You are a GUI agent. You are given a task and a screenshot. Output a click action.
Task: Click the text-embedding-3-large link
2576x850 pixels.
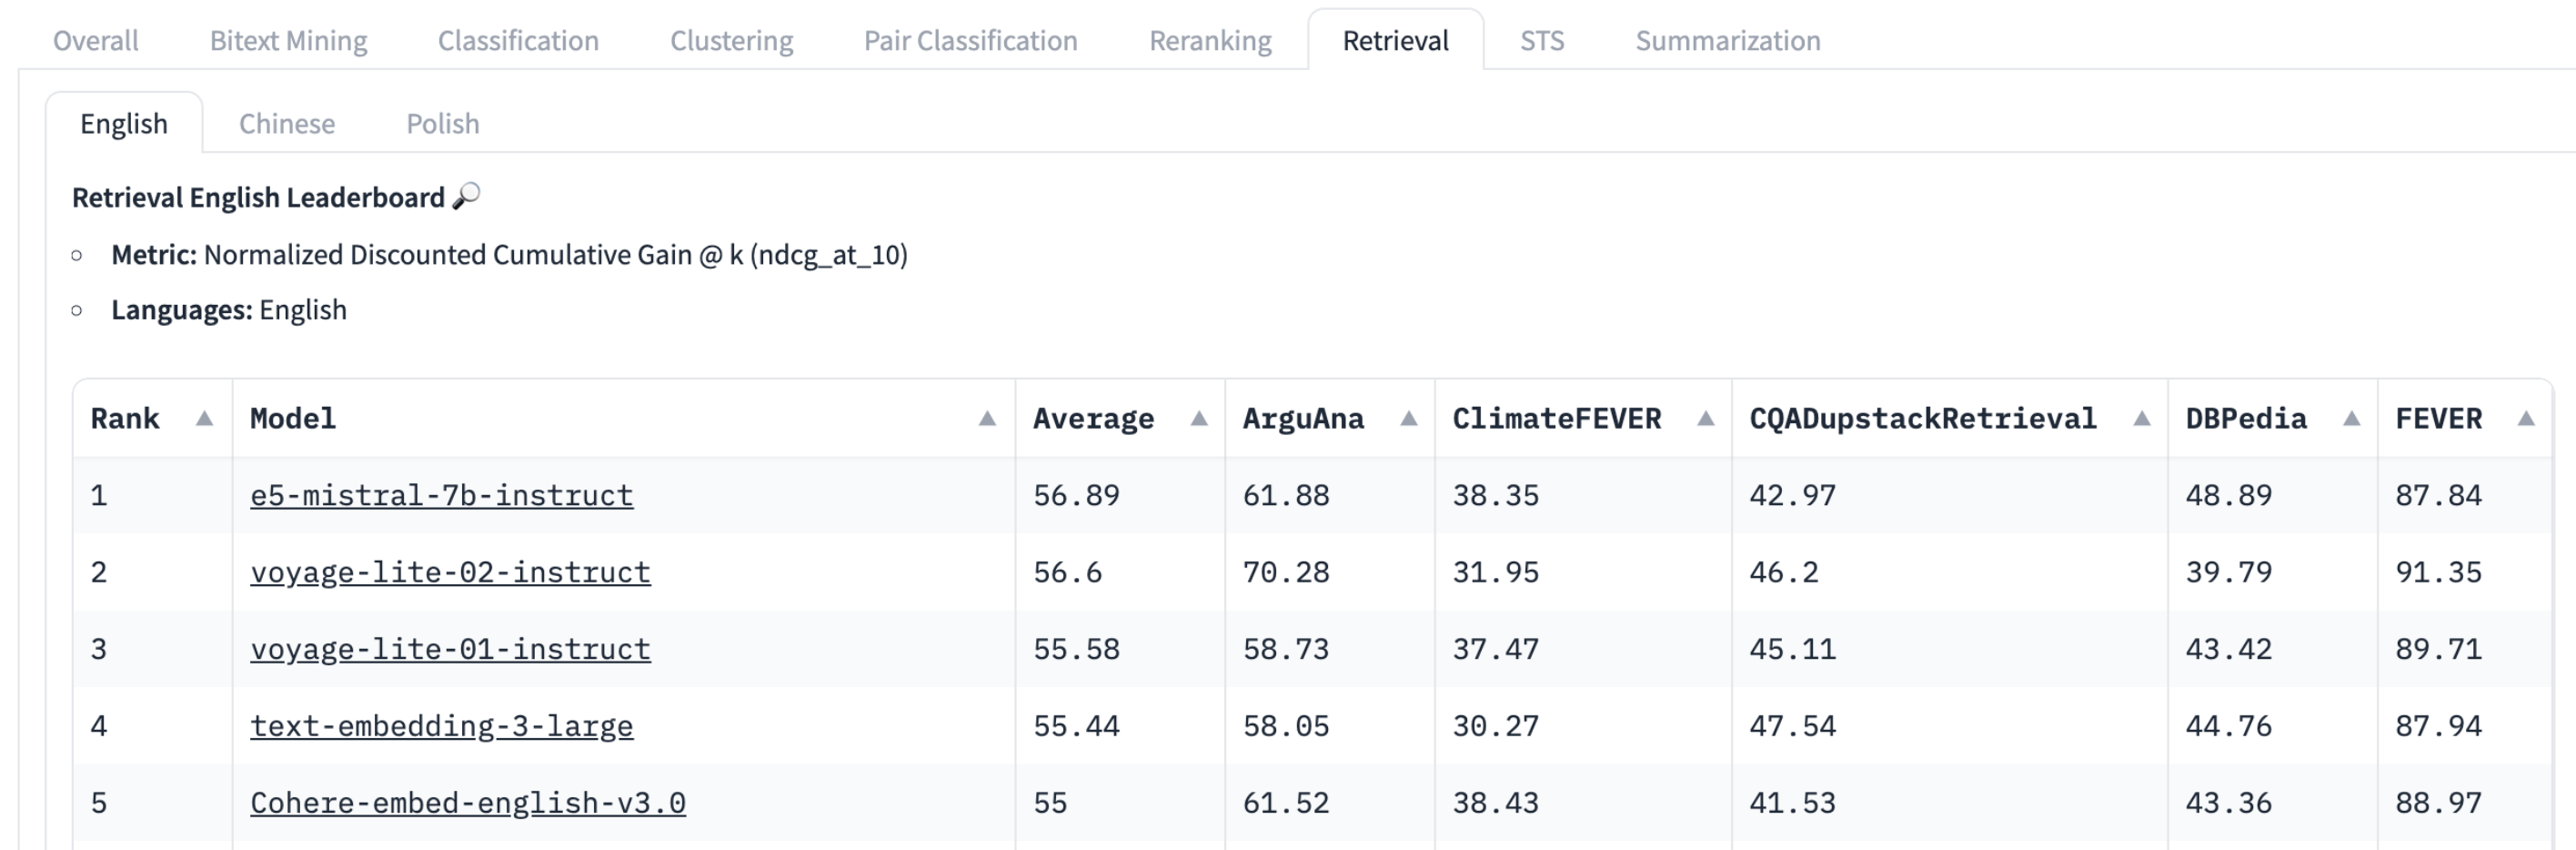(441, 727)
